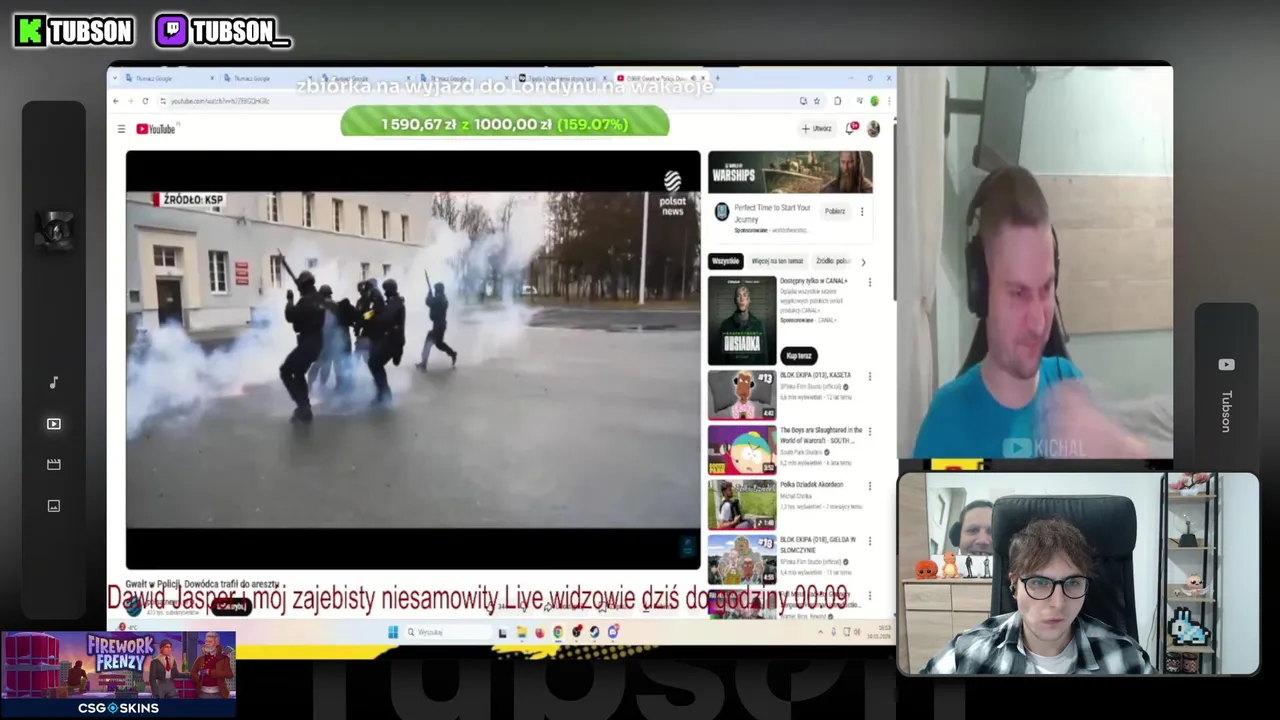This screenshot has width=1280, height=720.
Task: Open the YouTube hamburger menu
Action: point(121,129)
